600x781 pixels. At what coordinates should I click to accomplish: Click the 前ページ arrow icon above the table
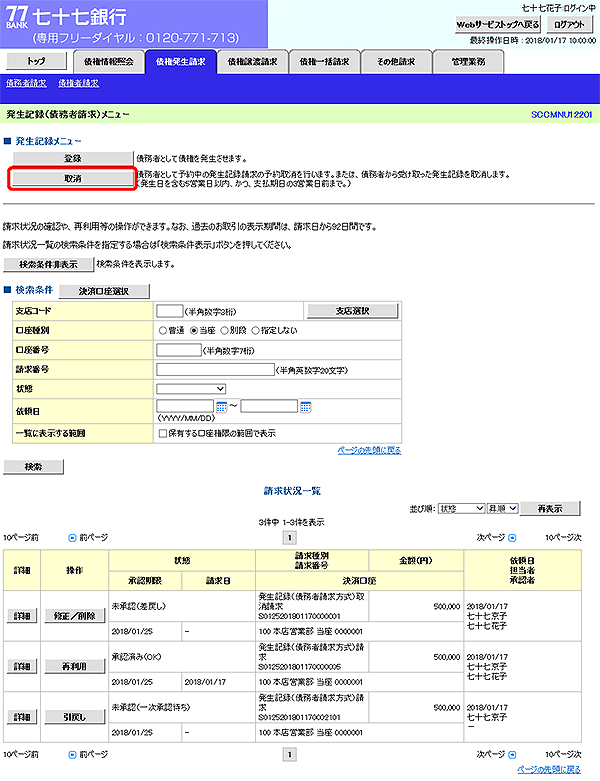[72, 538]
